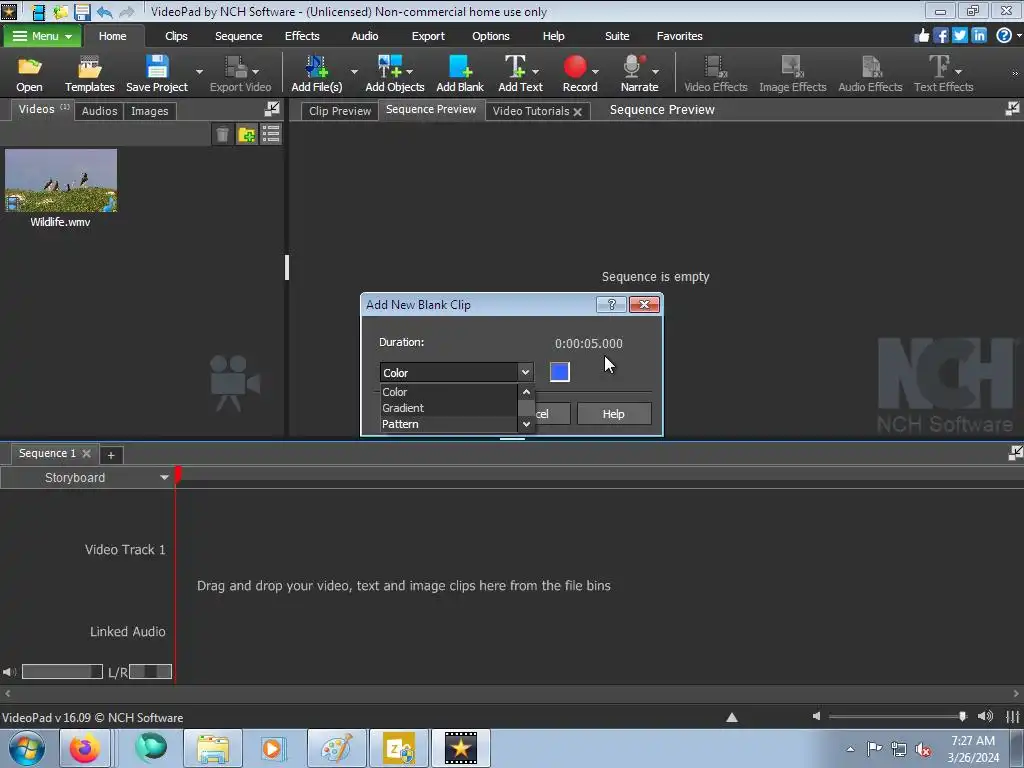Open the Record dropdown arrow
Viewport: 1024px width, 768px height.
(x=595, y=72)
